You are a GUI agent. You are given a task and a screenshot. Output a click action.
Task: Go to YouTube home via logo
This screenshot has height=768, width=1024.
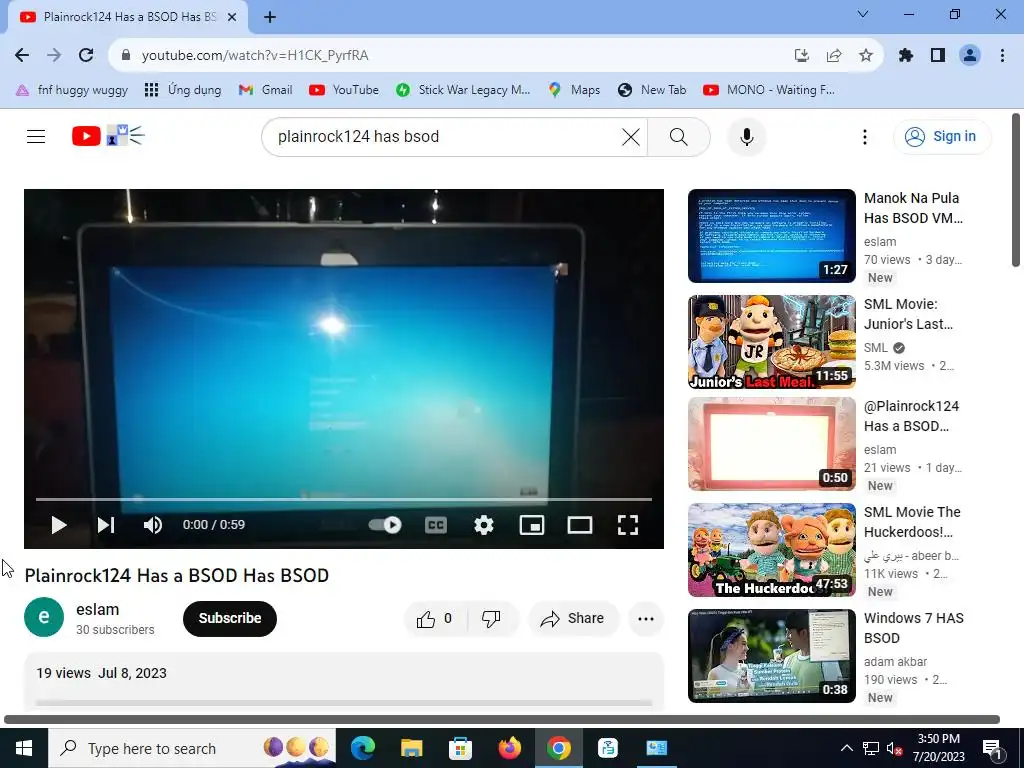point(108,136)
